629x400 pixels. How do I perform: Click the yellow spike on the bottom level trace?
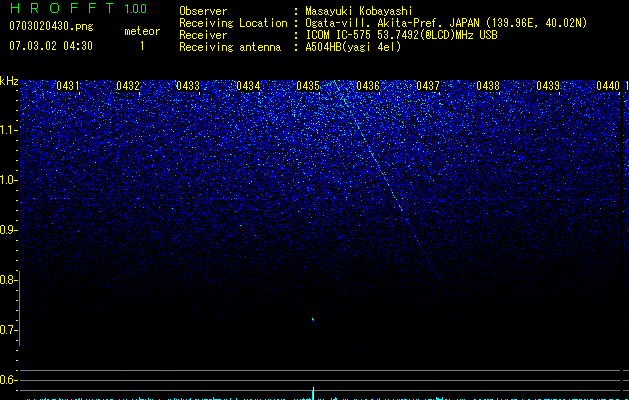click(313, 393)
